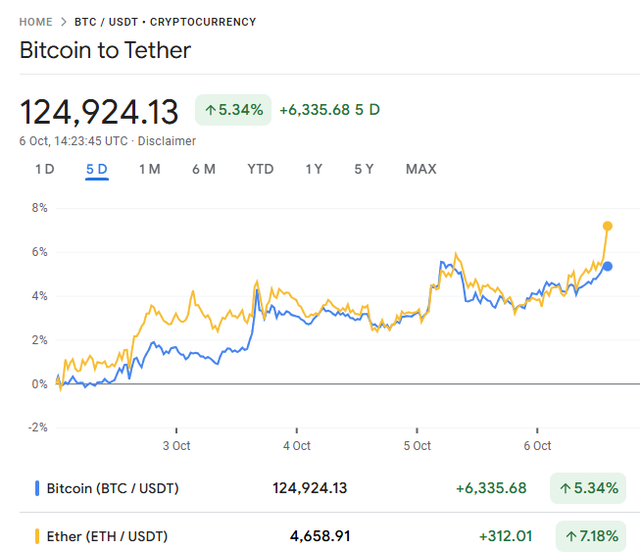The image size is (640, 559).
Task: Select the 1 D time range tab
Action: (x=45, y=169)
